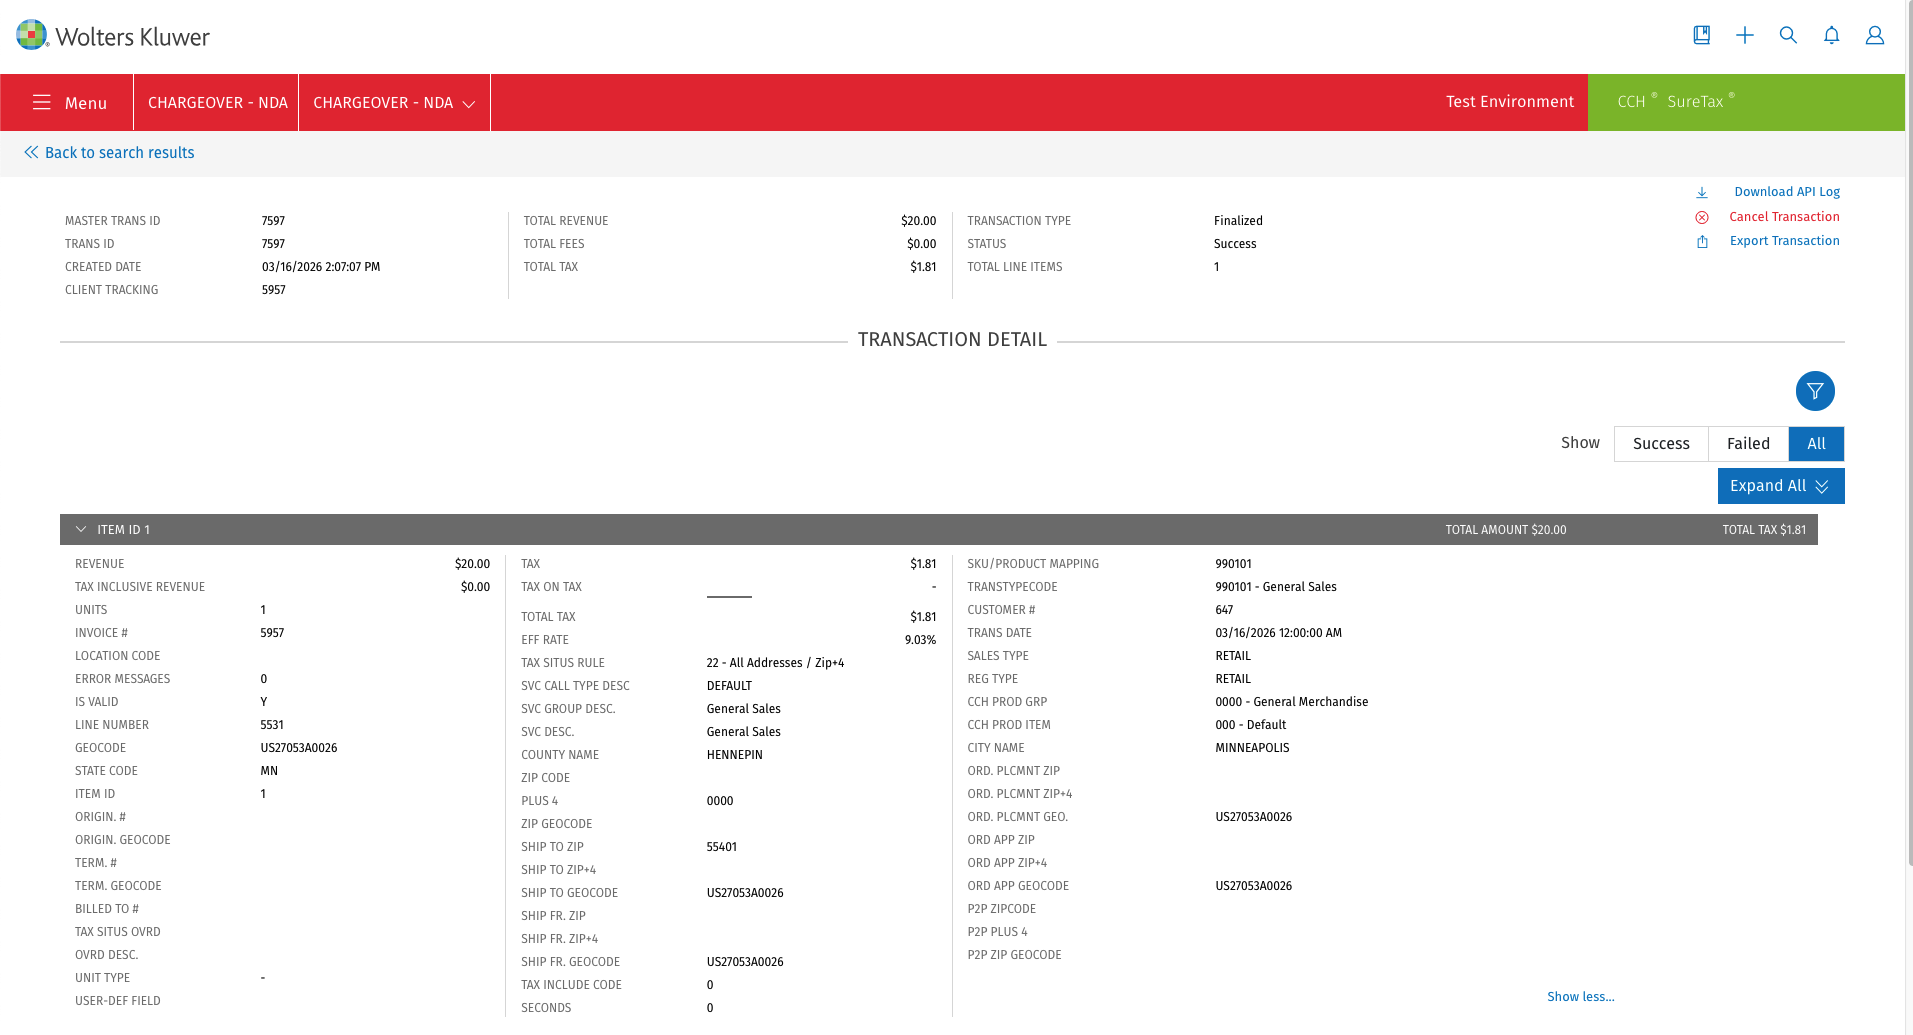Show only Failed line items
This screenshot has height=1035, width=1913.
pyautogui.click(x=1747, y=443)
